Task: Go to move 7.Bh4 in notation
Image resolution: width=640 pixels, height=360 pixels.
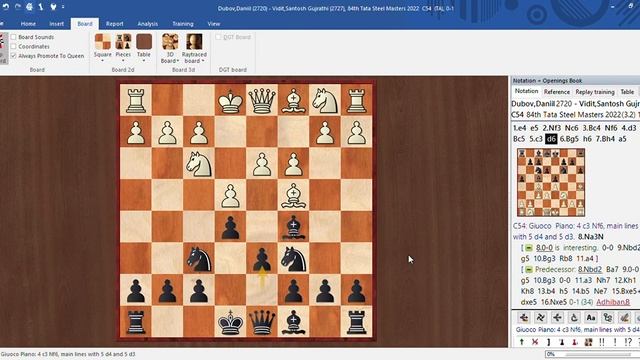Action: (605, 139)
